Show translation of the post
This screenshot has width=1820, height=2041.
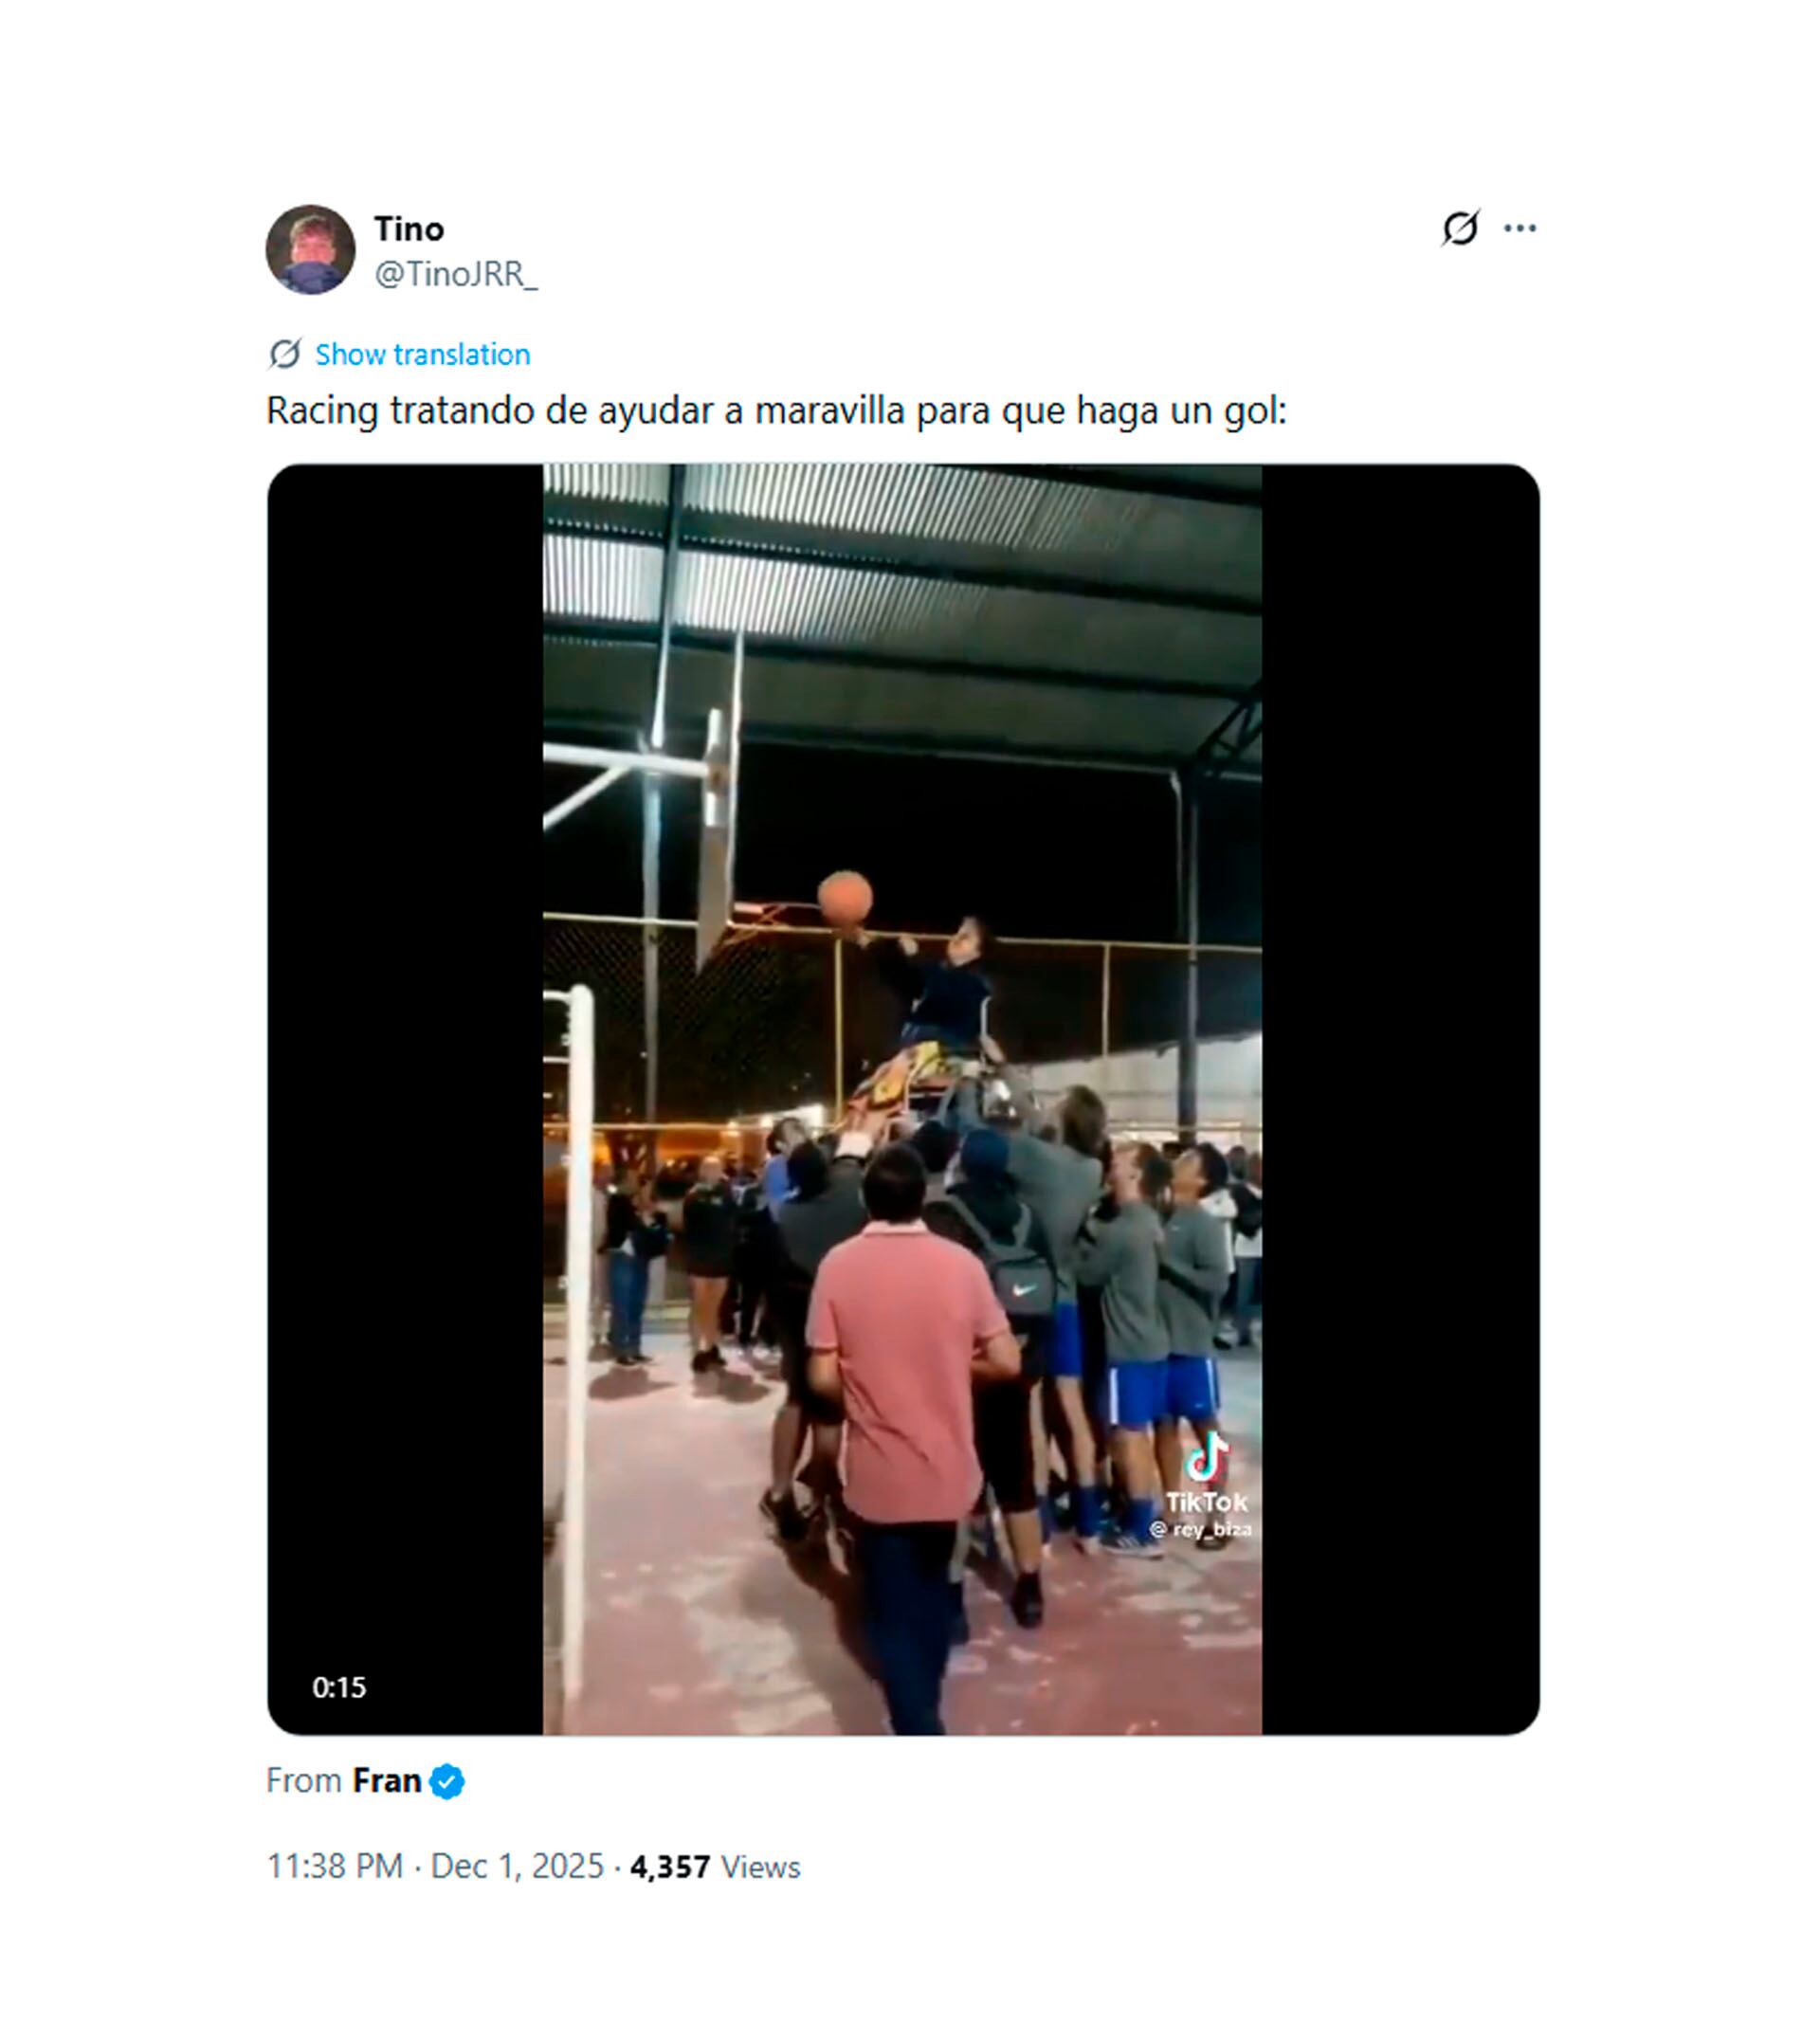tap(422, 354)
